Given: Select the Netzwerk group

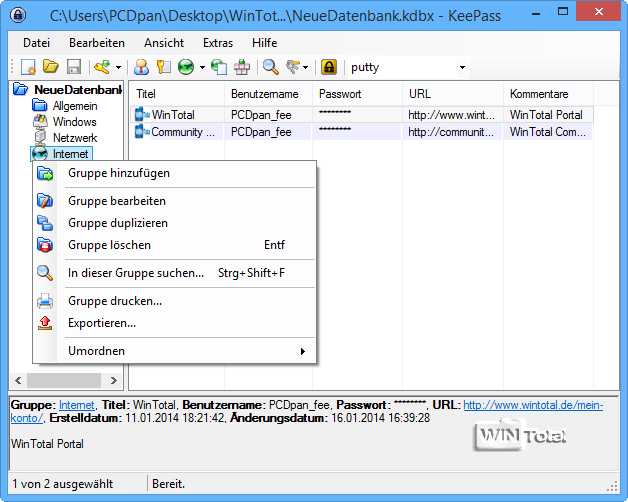Looking at the screenshot, I should [75, 138].
